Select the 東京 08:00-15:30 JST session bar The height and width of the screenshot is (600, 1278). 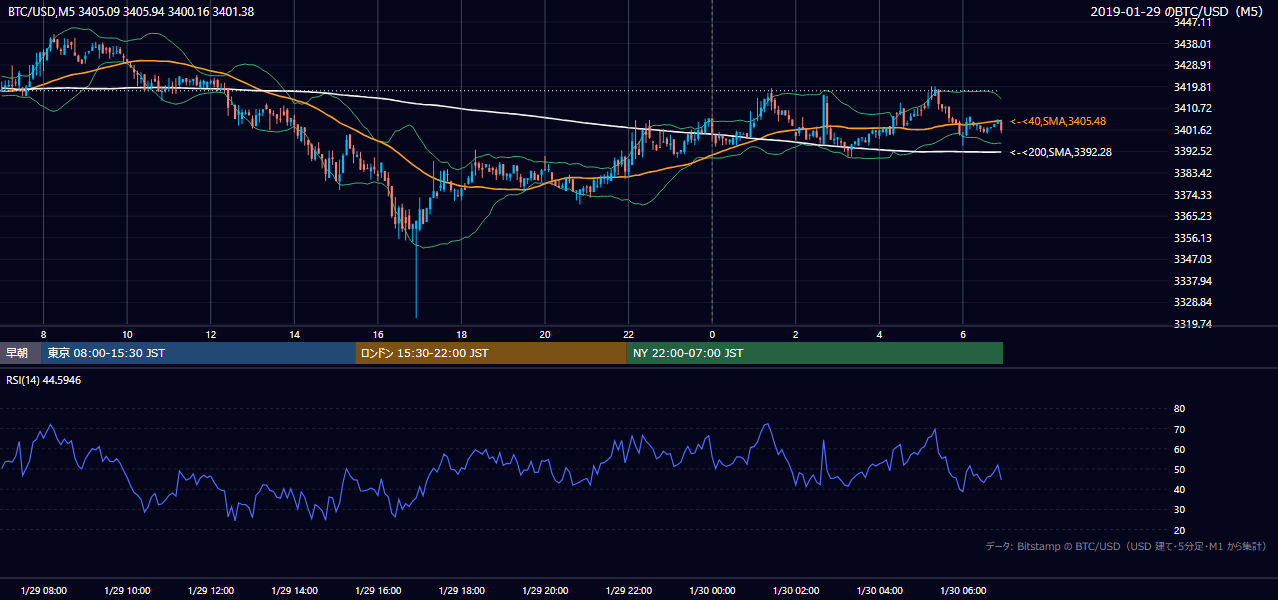(x=199, y=353)
